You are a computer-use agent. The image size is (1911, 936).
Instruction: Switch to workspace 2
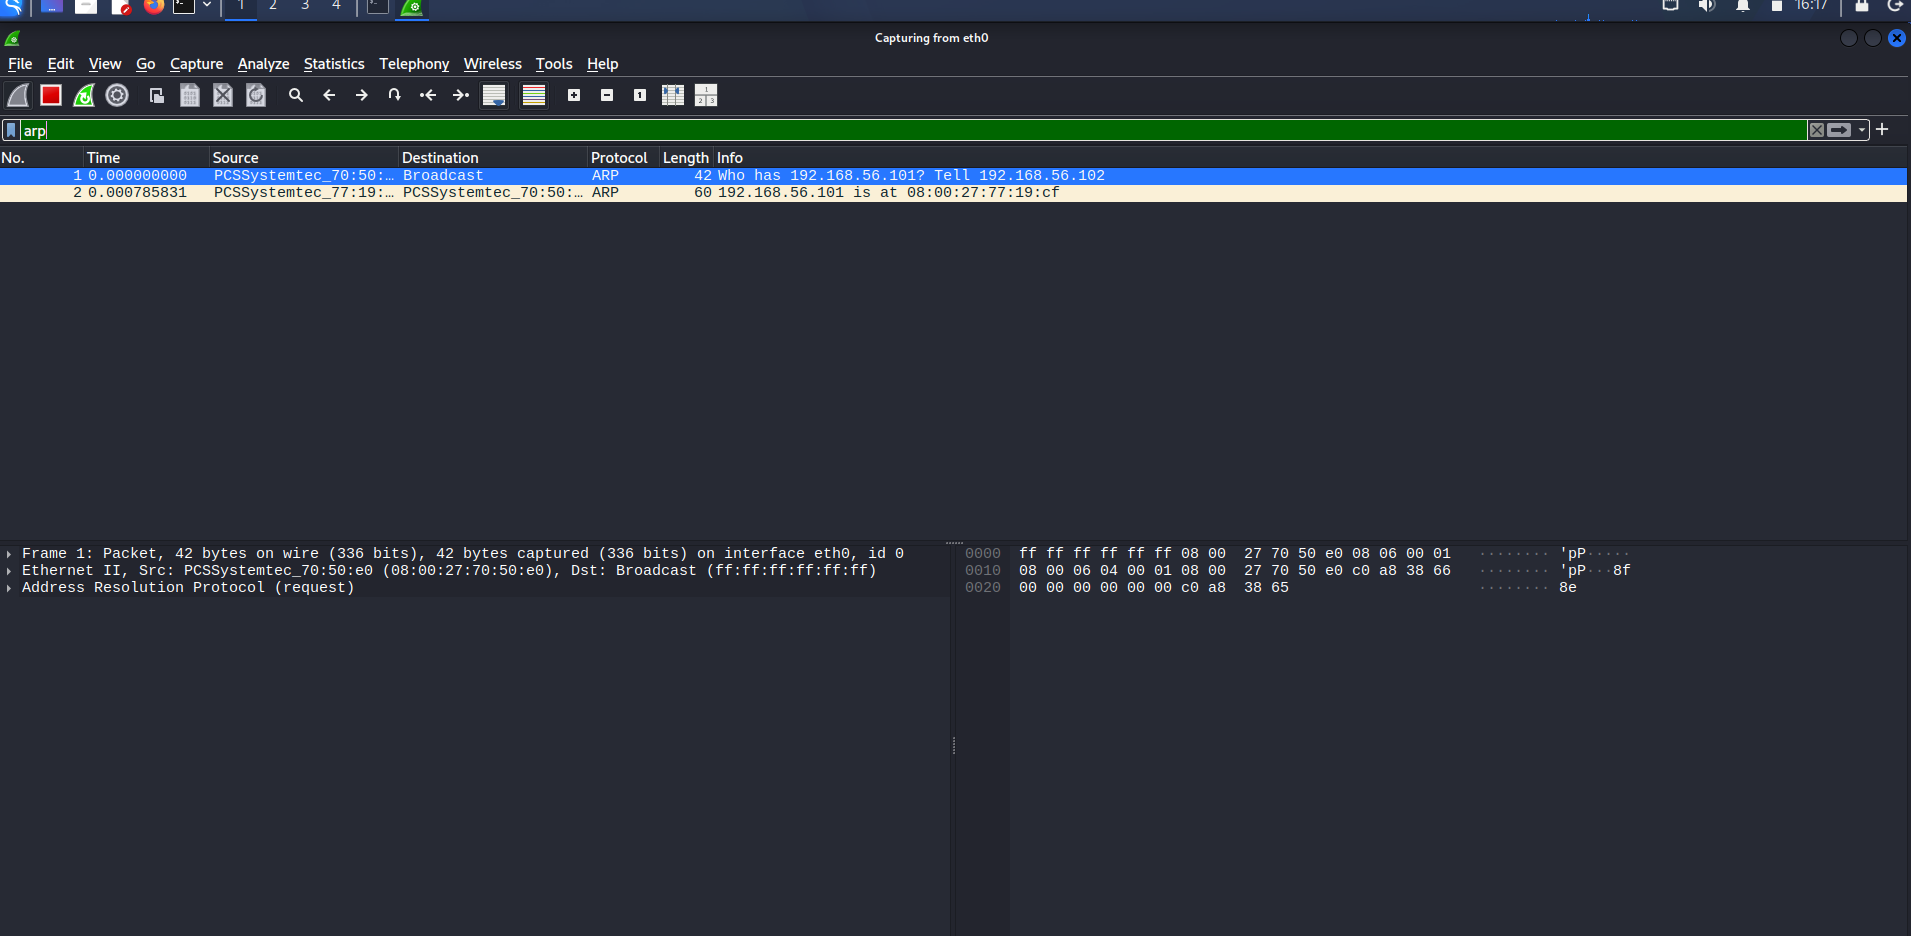pyautogui.click(x=273, y=6)
